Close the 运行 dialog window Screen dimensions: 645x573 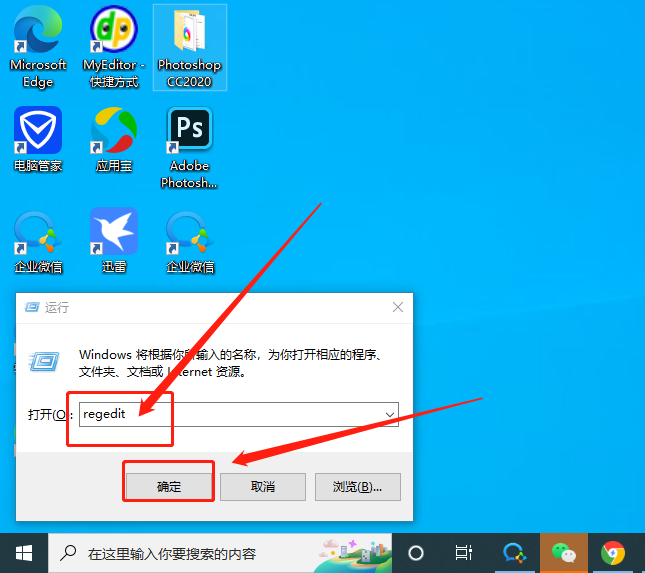coord(398,307)
